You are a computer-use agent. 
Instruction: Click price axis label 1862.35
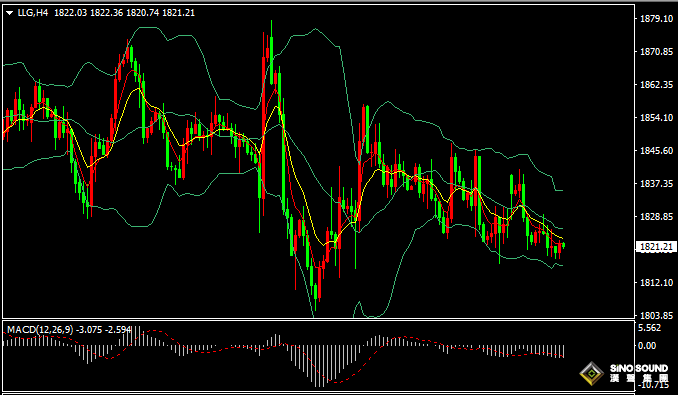pos(656,85)
